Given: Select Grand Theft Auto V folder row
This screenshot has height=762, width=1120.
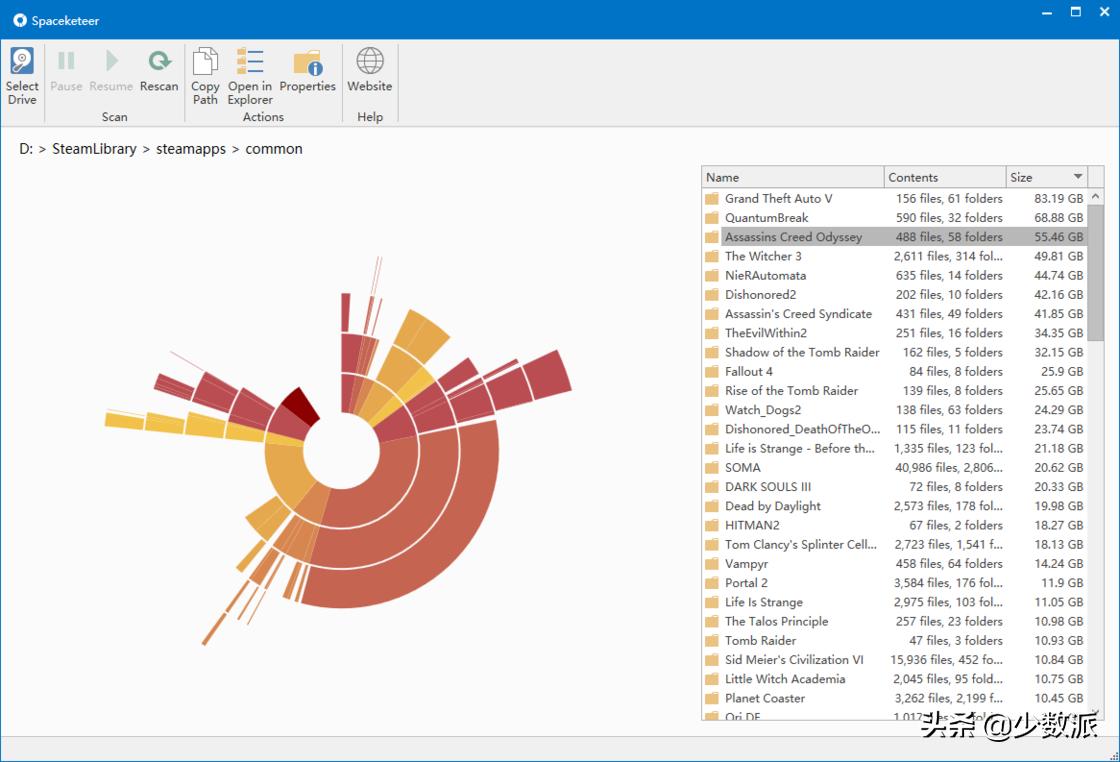Looking at the screenshot, I should click(x=778, y=199).
